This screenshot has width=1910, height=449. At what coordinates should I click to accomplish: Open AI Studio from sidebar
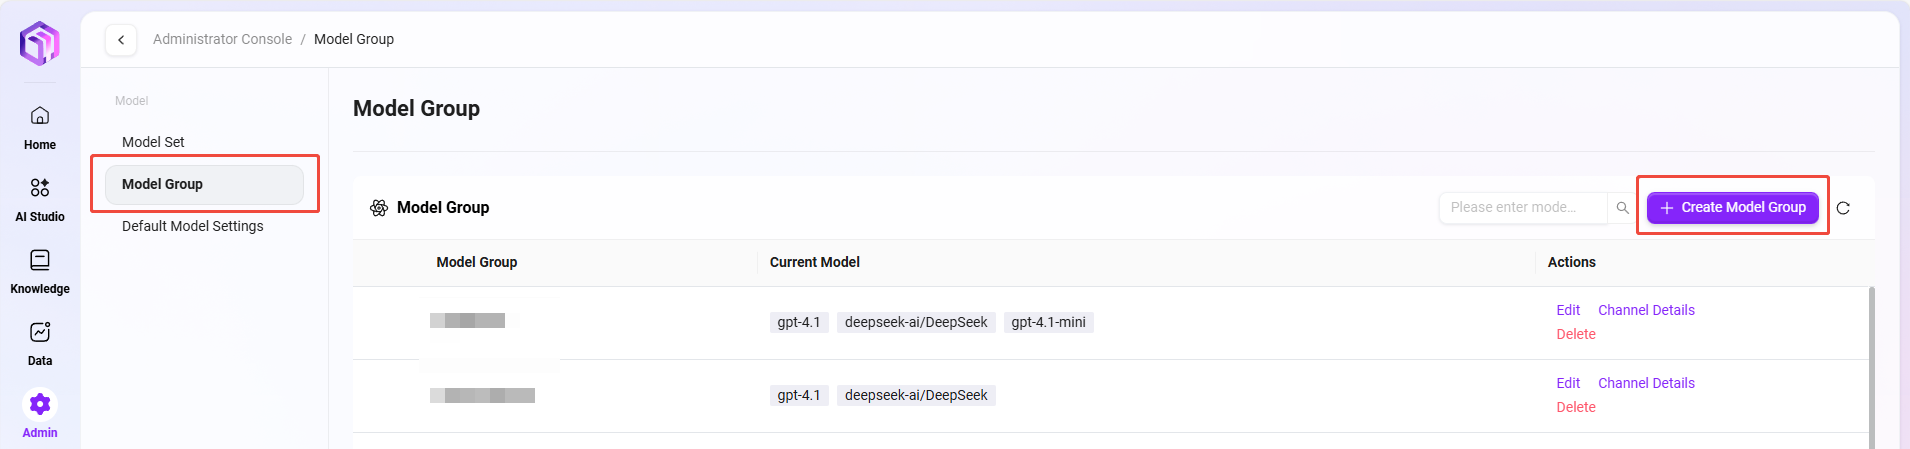(x=40, y=188)
